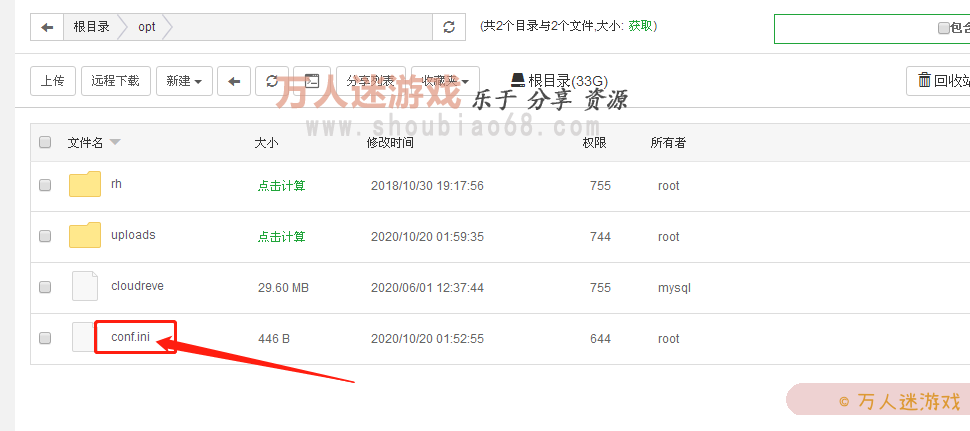
Task: Check the box for the cloudreve file
Action: click(x=45, y=287)
